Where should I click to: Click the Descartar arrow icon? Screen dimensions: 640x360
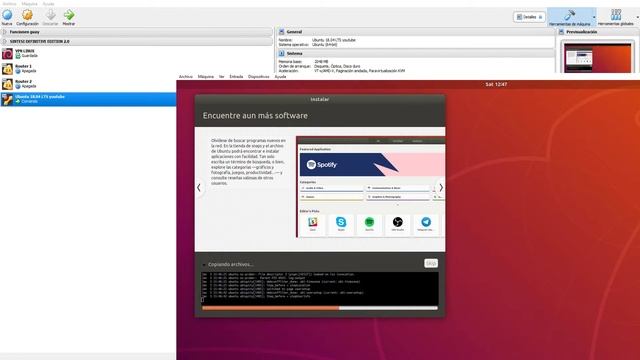pyautogui.click(x=51, y=16)
